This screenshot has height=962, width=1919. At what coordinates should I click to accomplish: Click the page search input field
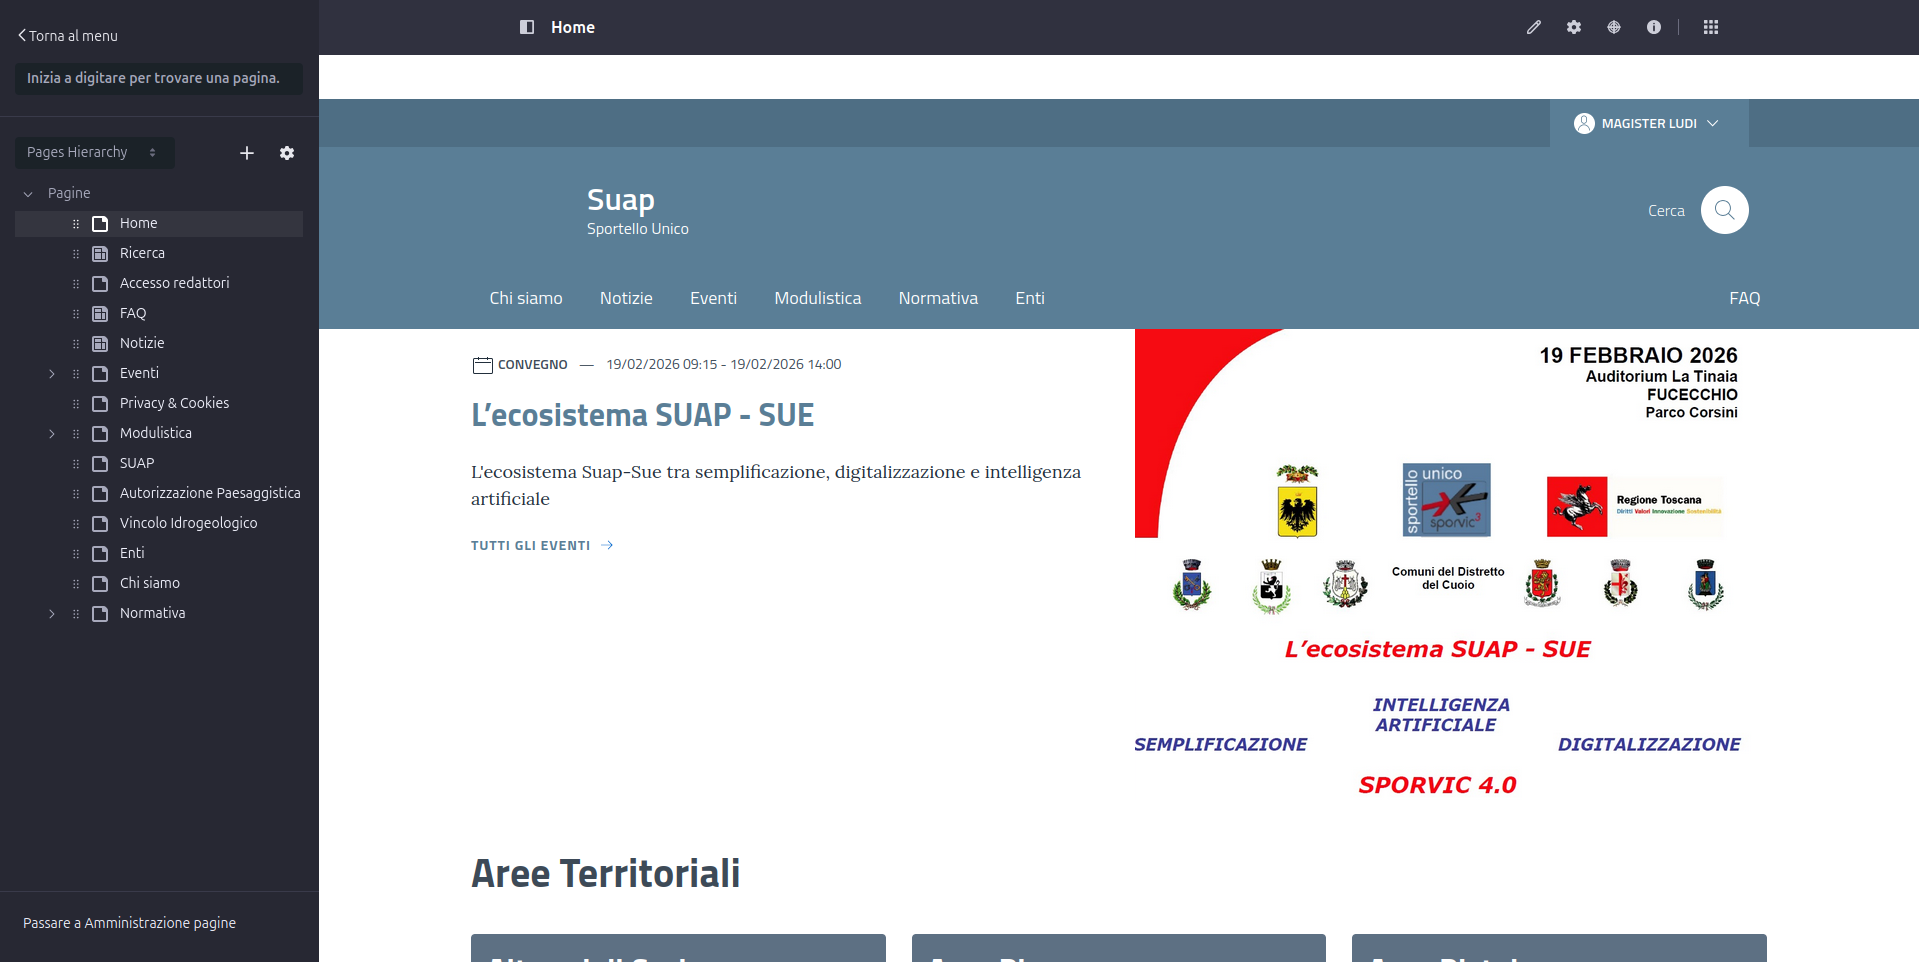click(x=158, y=78)
